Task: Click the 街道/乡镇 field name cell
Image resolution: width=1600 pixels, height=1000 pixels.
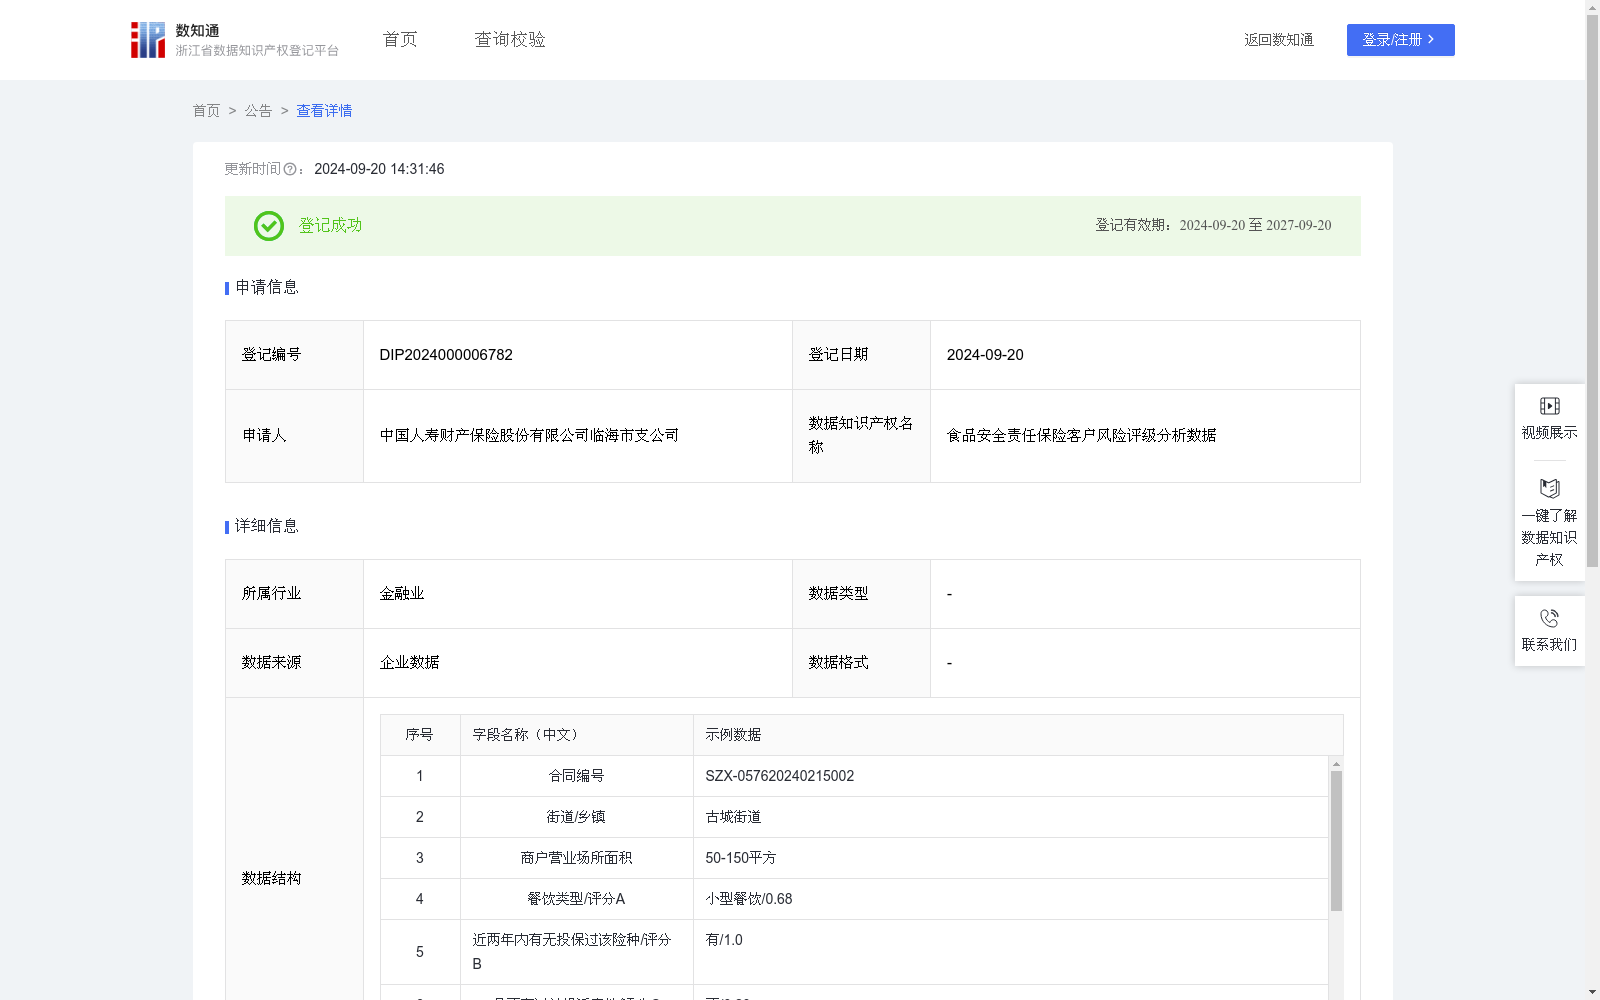Action: click(x=576, y=817)
